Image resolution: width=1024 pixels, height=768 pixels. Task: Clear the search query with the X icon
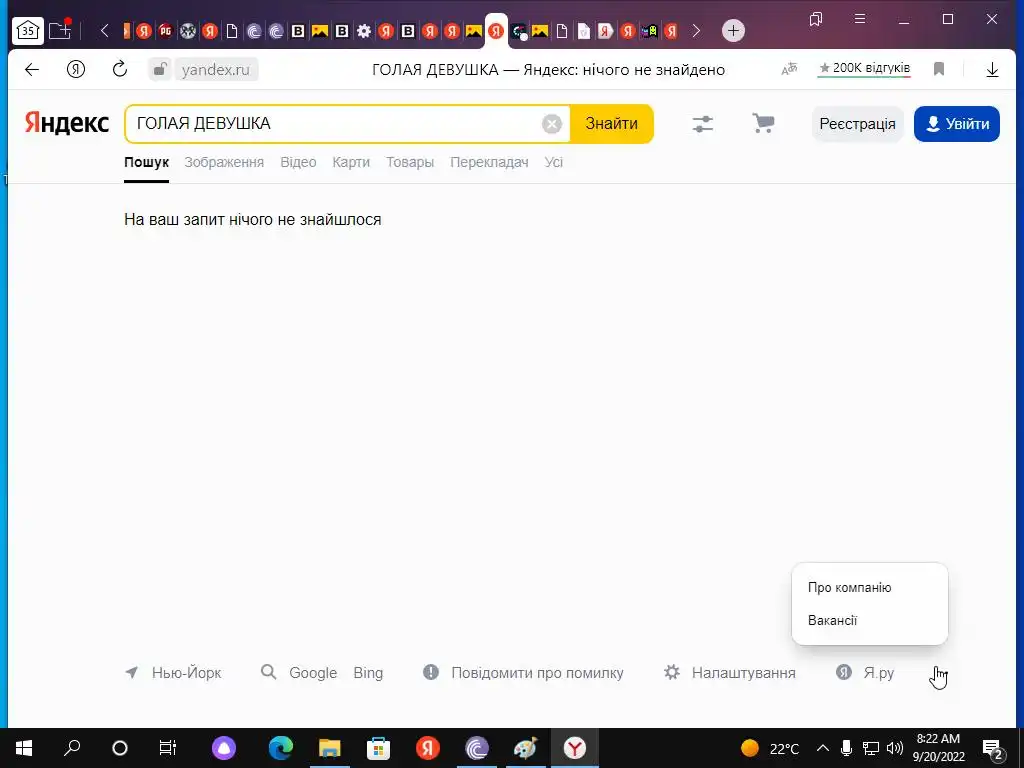(552, 123)
